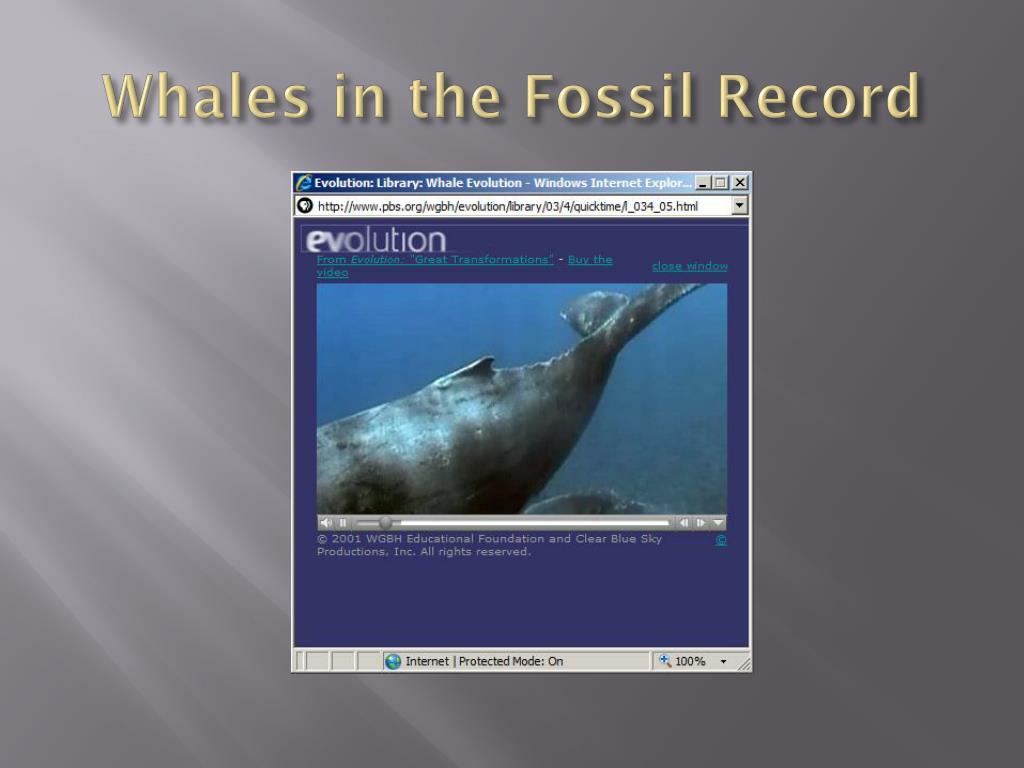Step forward one frame in video

[701, 523]
